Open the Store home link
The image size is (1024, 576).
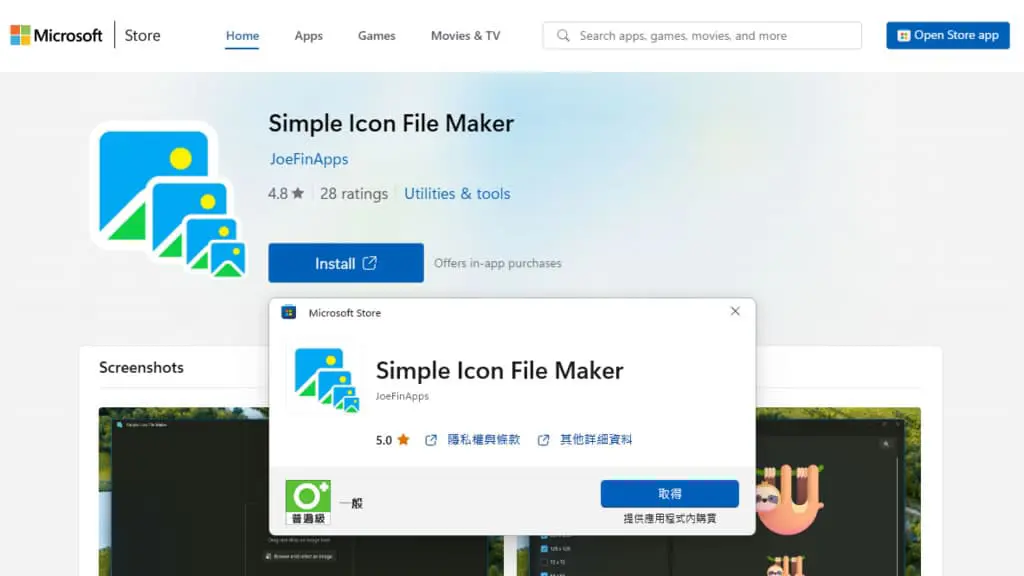click(x=142, y=35)
